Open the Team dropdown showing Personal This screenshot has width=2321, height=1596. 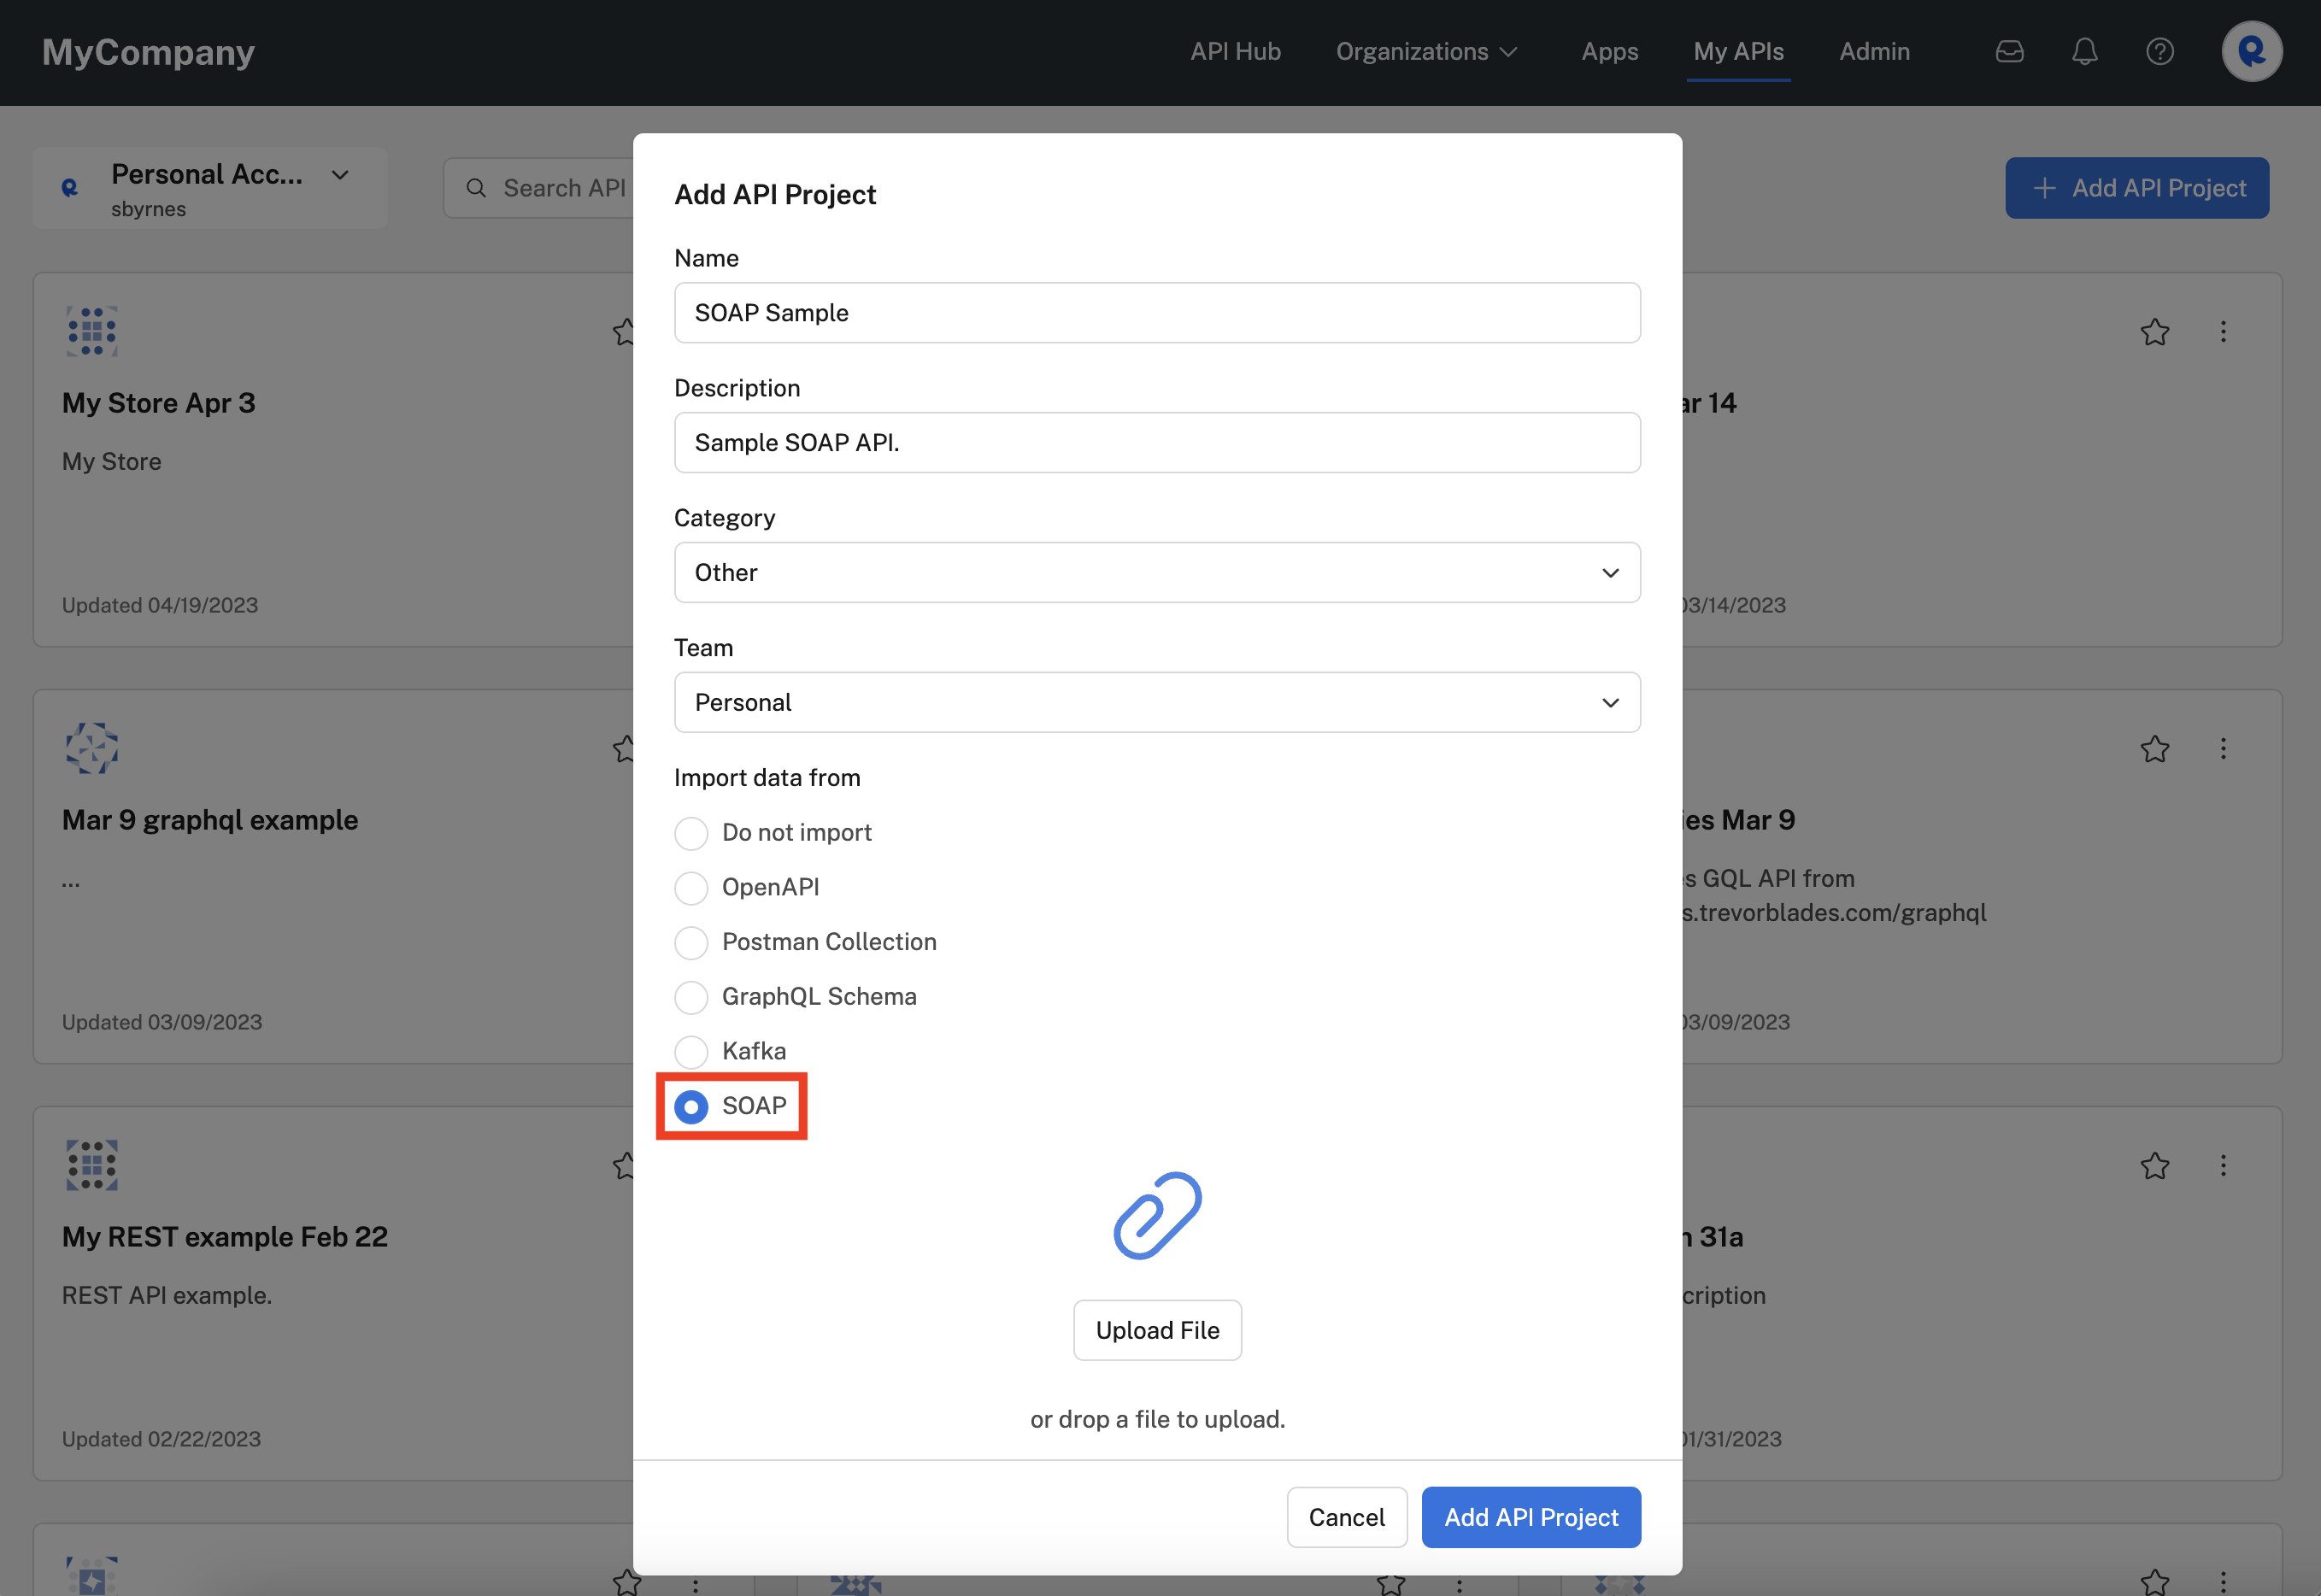[1157, 703]
